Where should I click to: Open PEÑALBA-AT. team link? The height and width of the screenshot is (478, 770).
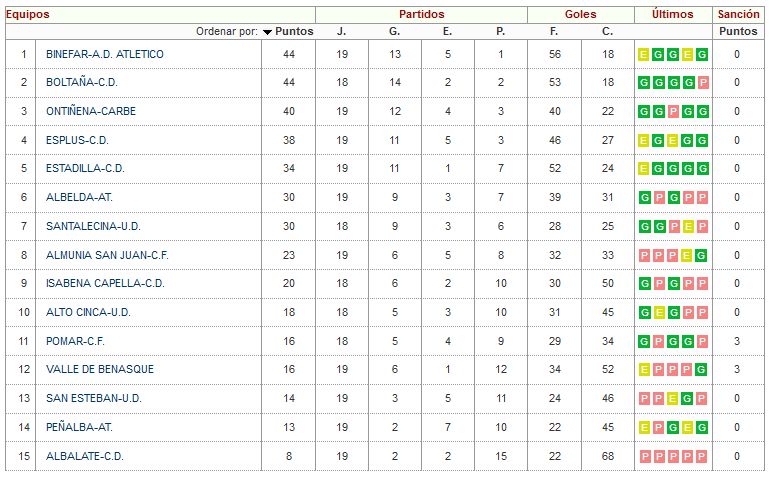point(79,427)
